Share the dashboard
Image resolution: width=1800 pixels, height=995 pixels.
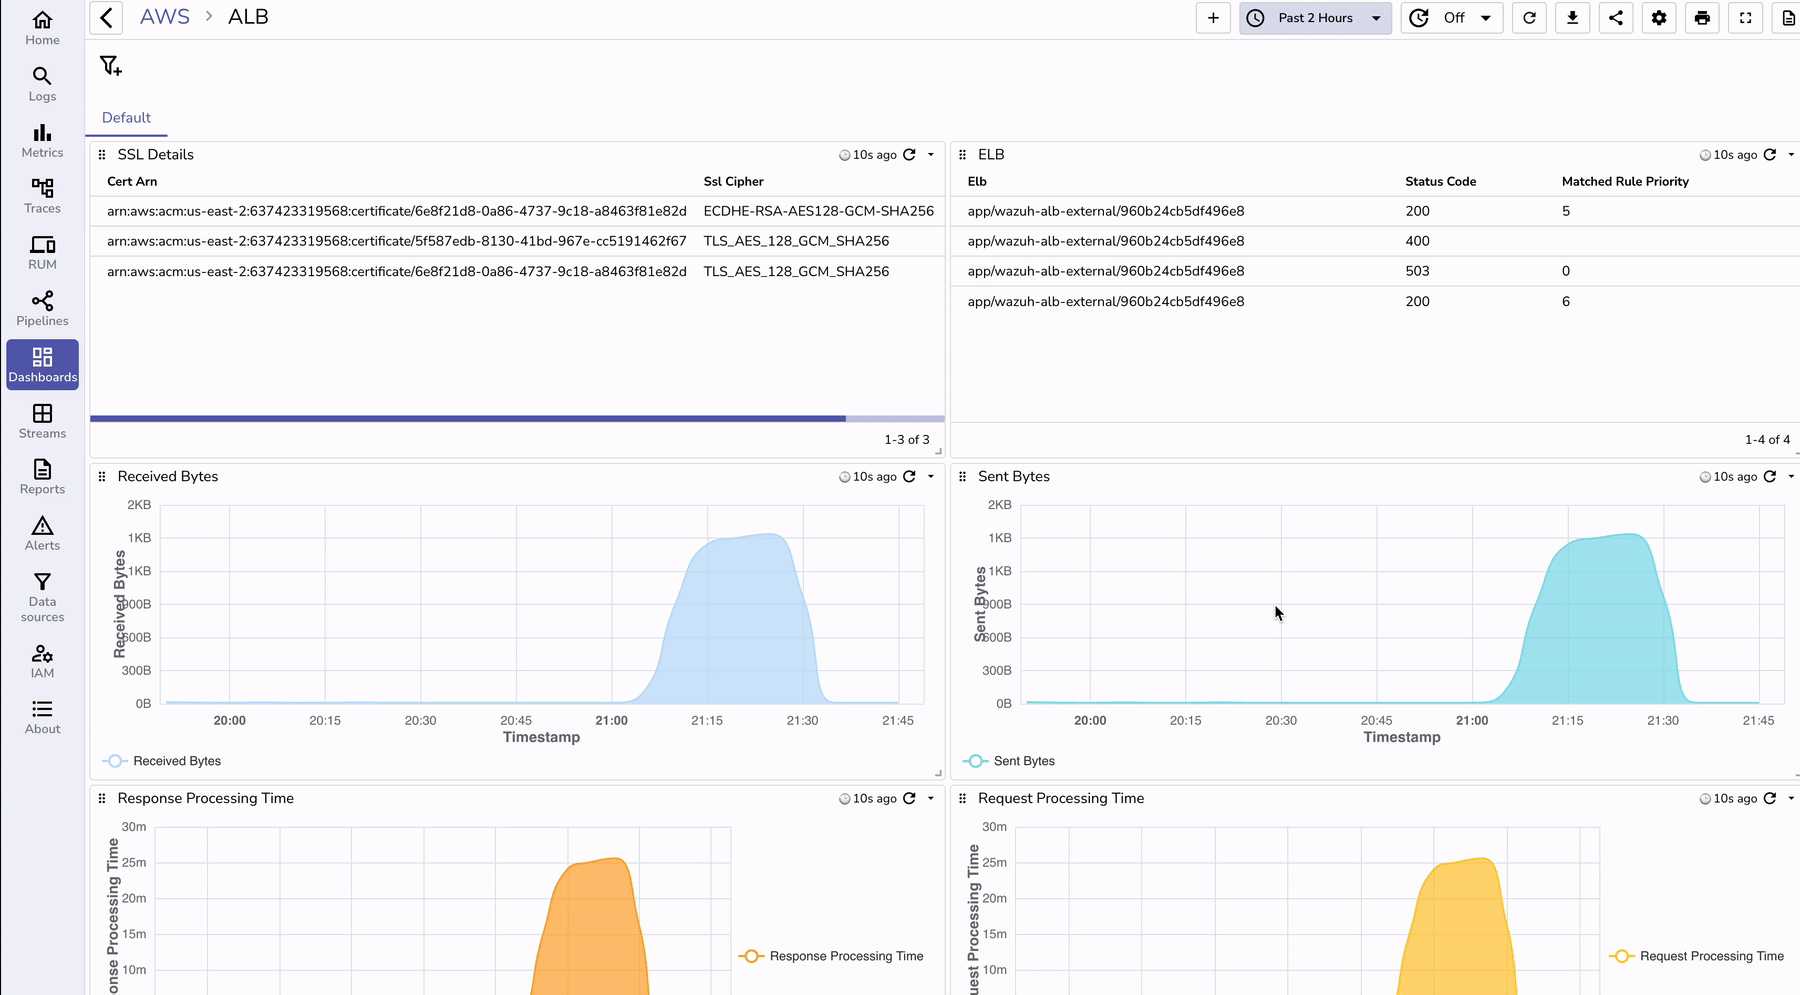pyautogui.click(x=1615, y=18)
